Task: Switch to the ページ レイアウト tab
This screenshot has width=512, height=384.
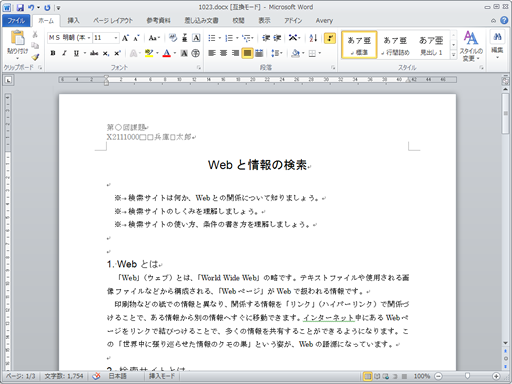Action: (113, 21)
